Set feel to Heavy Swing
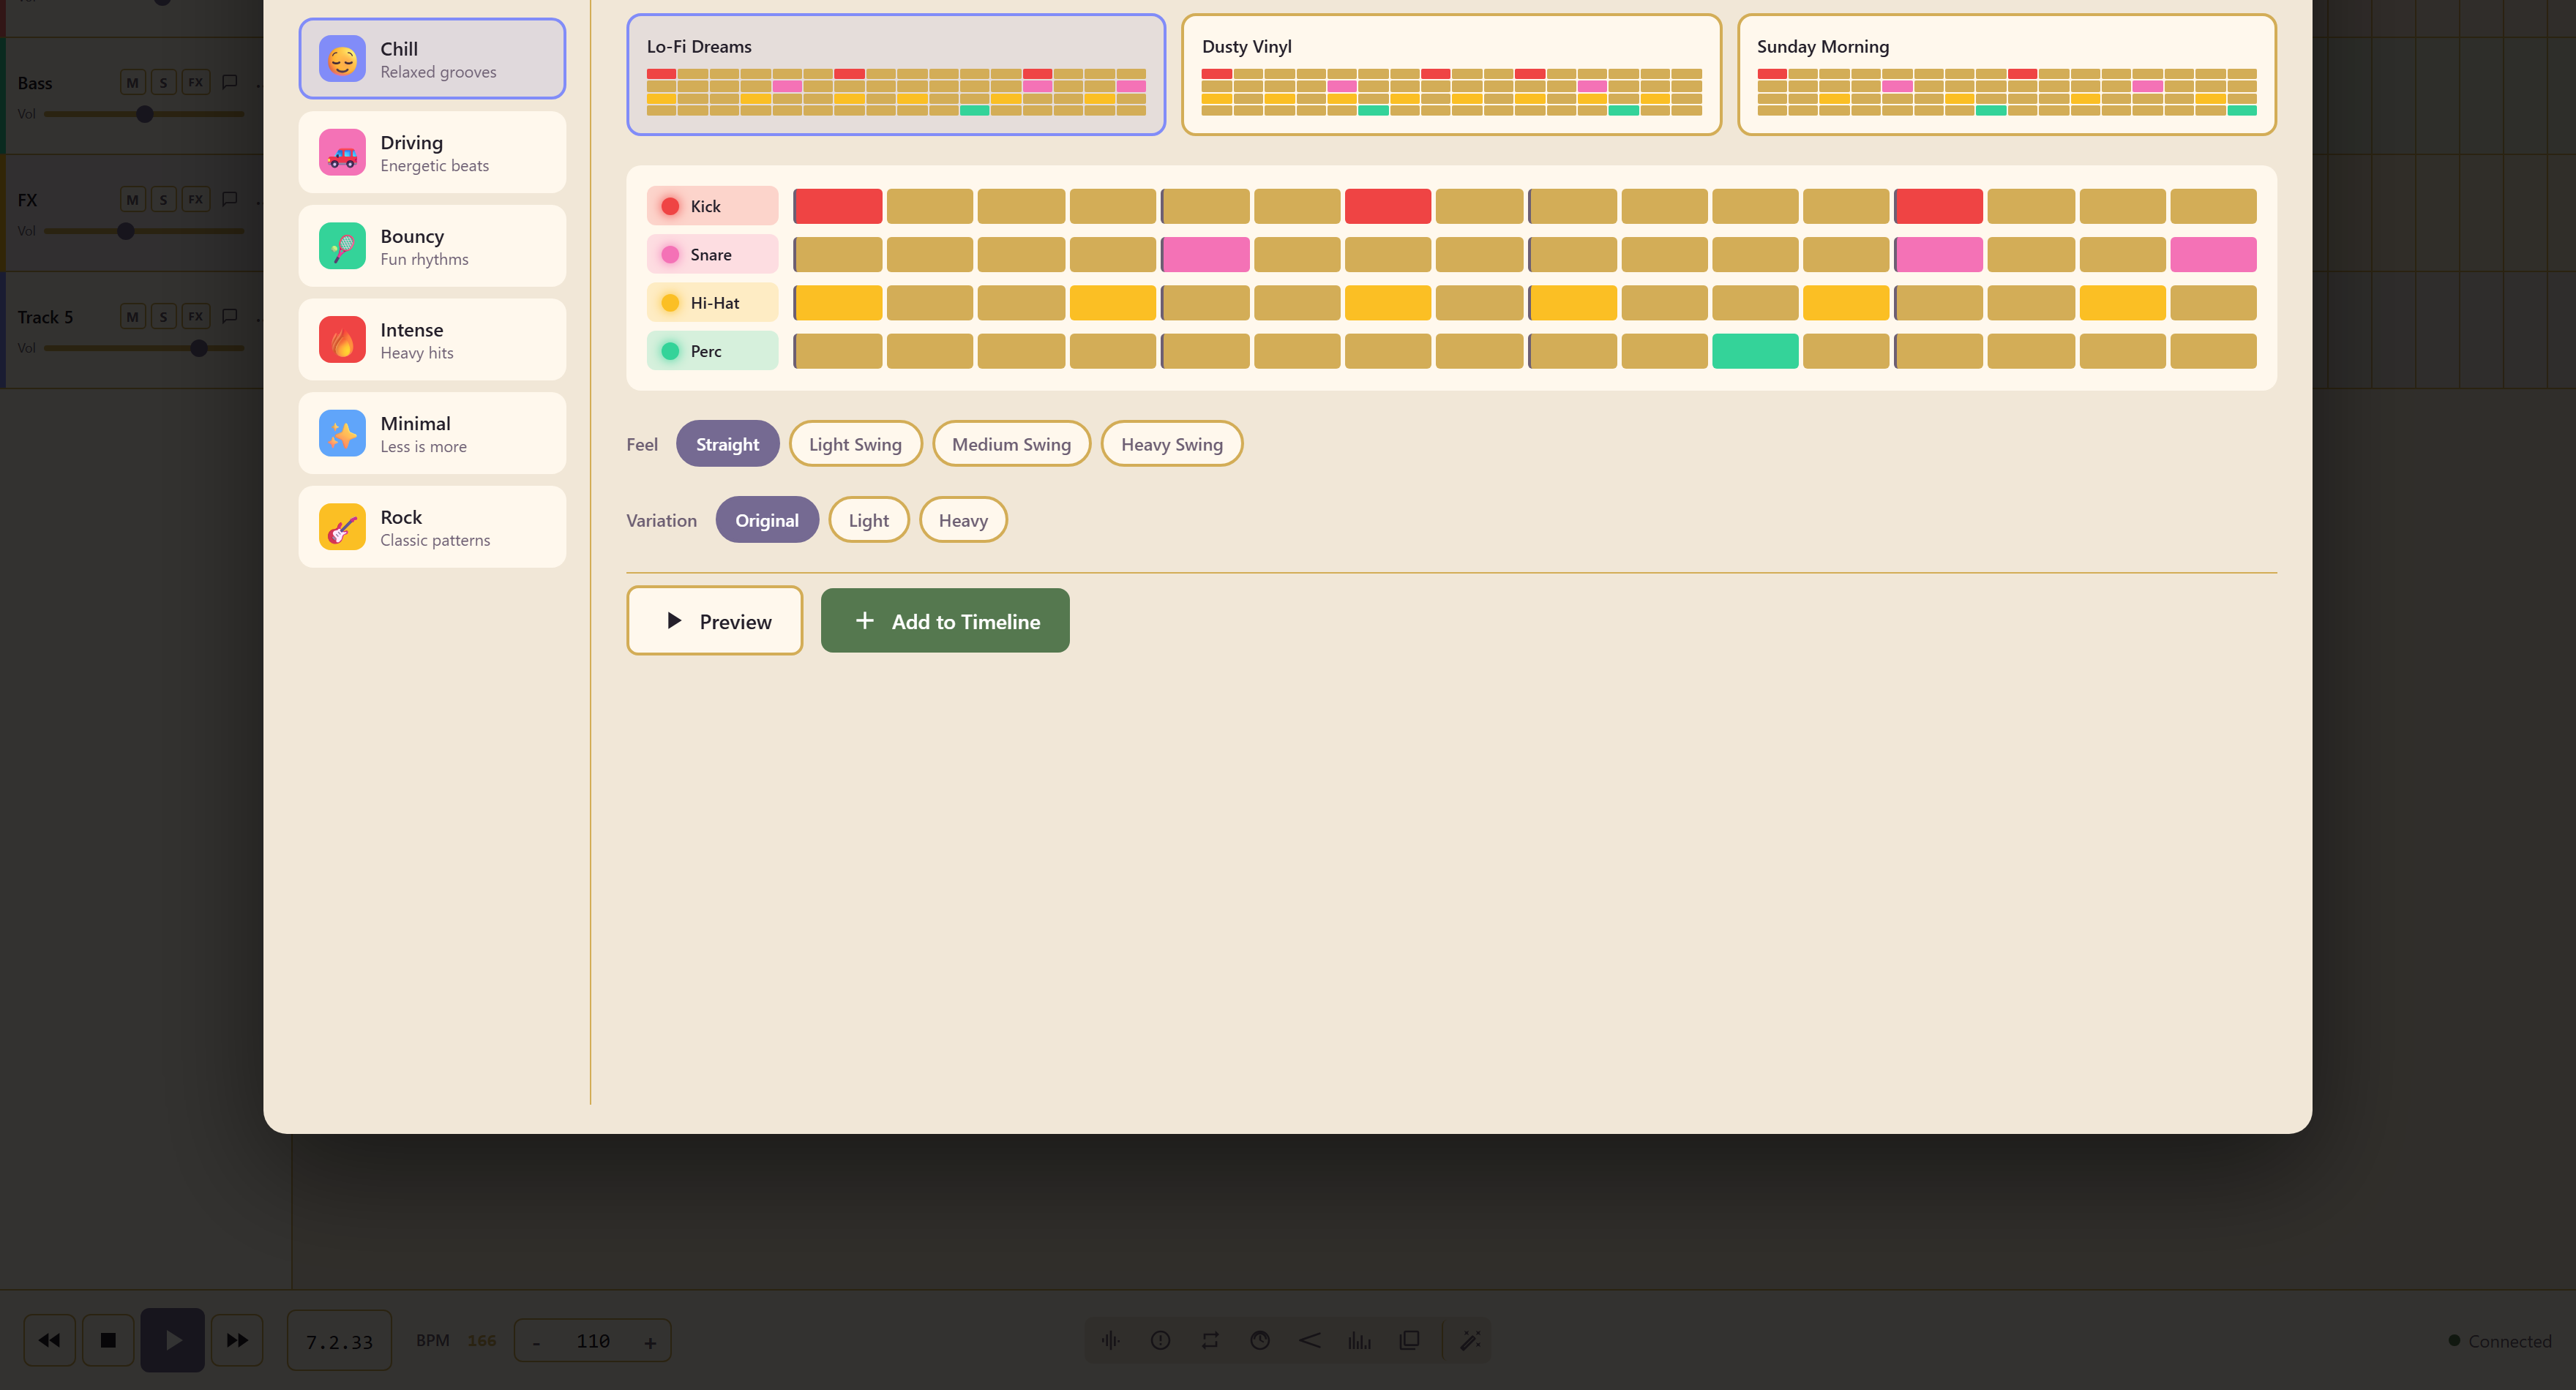 (x=1172, y=444)
